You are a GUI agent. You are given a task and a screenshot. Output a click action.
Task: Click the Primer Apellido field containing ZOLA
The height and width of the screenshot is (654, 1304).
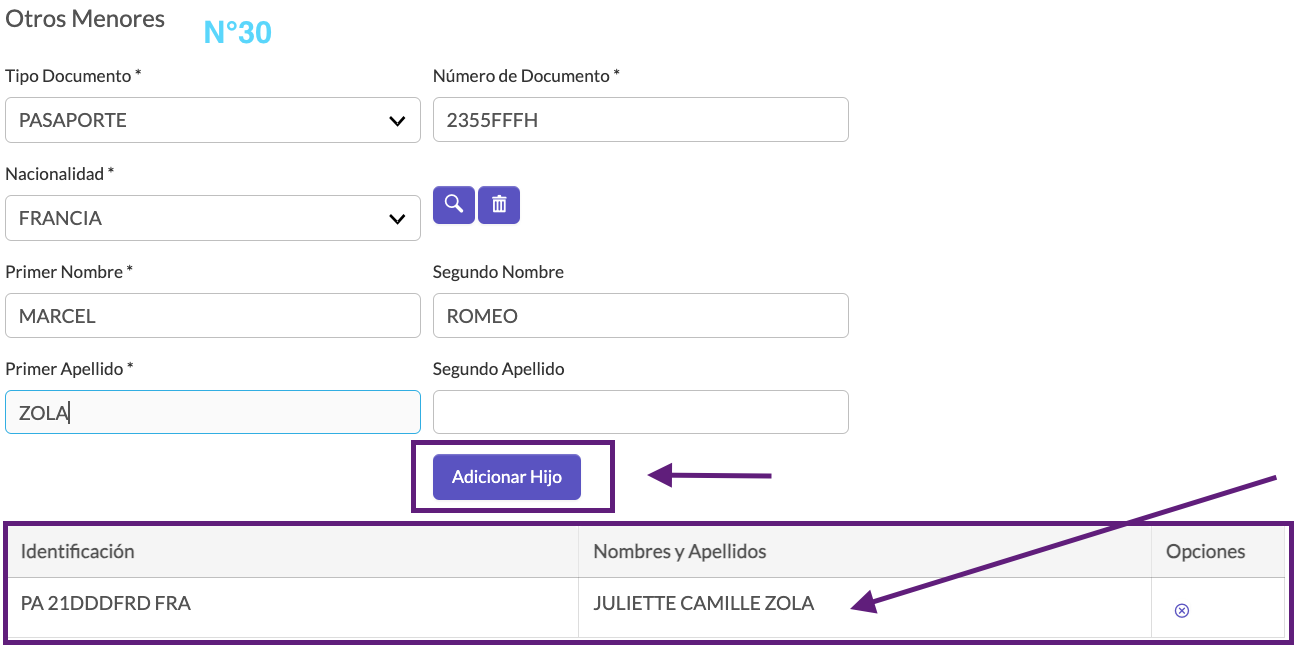[213, 412]
